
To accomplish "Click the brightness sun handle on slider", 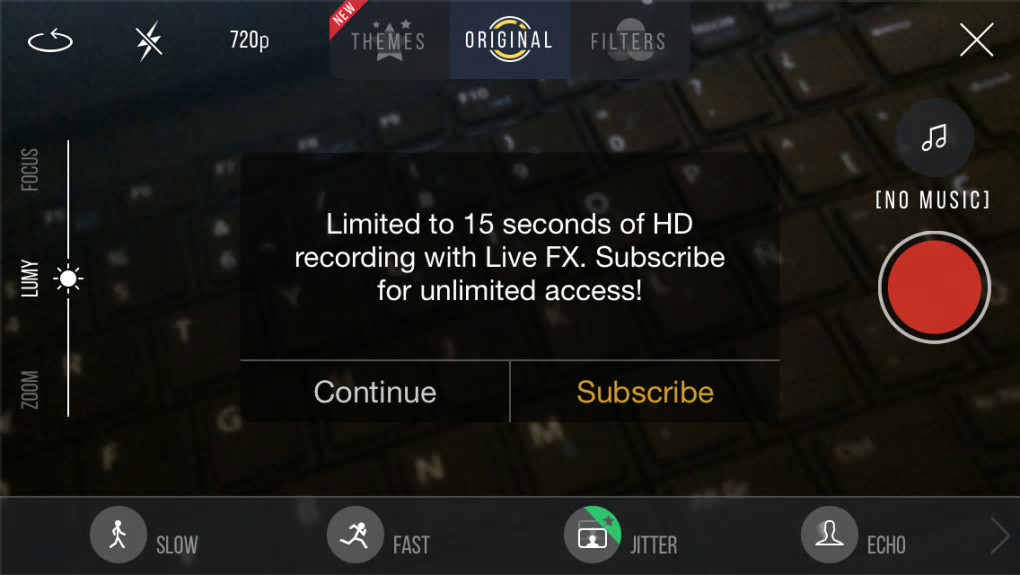I will pyautogui.click(x=68, y=279).
